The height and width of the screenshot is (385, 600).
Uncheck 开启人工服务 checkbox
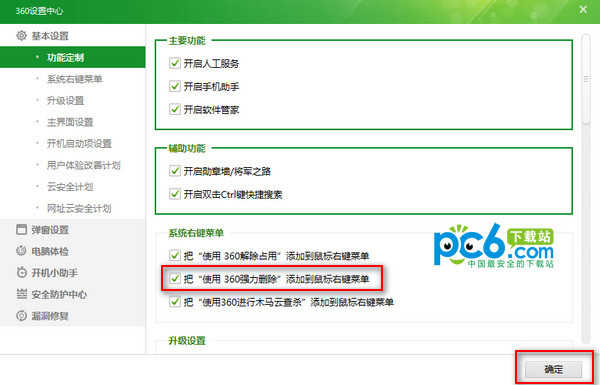pos(175,63)
